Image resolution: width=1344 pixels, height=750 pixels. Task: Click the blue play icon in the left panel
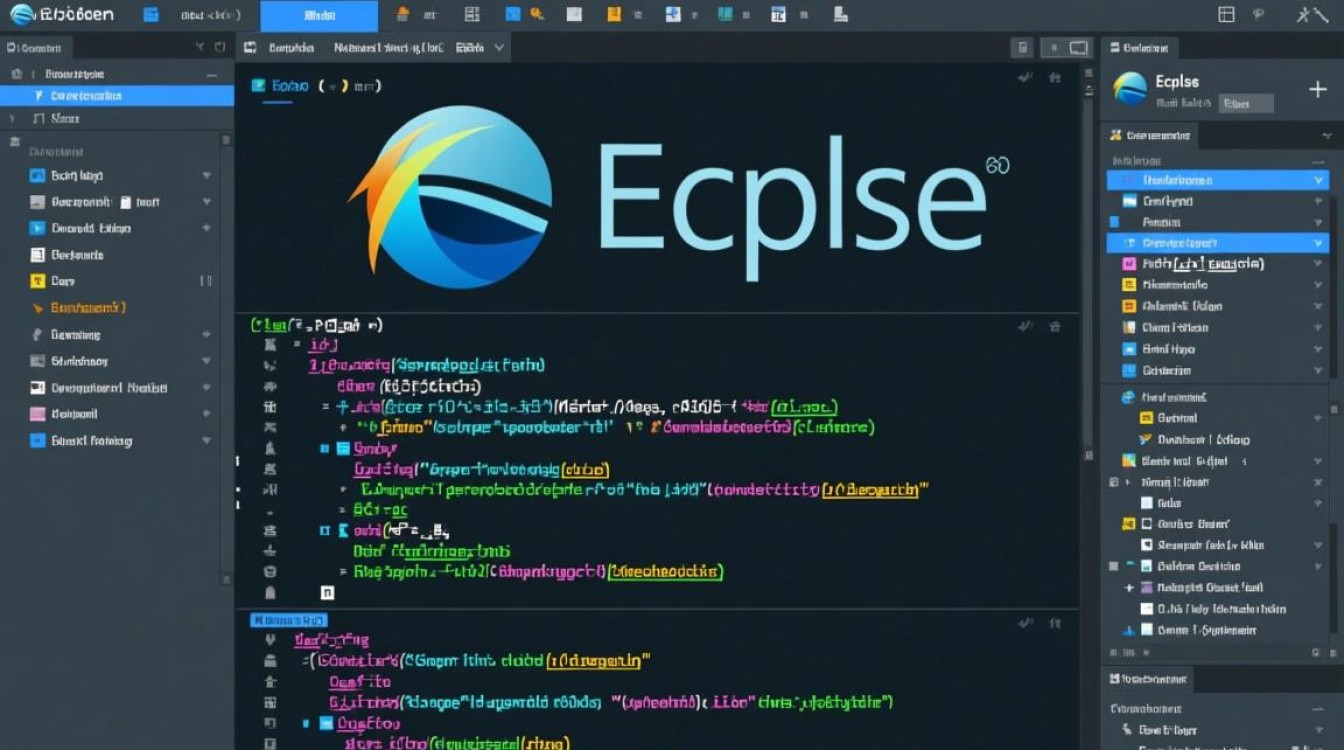click(x=36, y=227)
